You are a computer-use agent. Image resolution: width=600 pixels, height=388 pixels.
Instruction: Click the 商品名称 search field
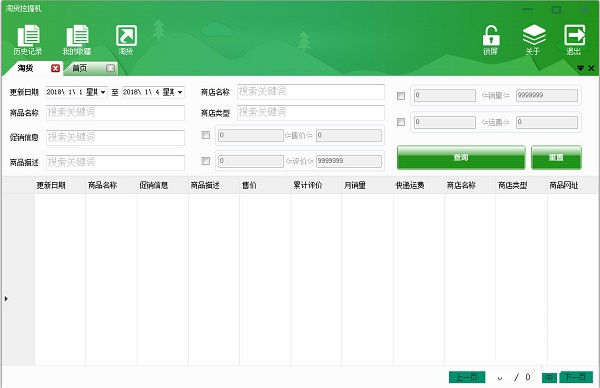click(x=115, y=113)
